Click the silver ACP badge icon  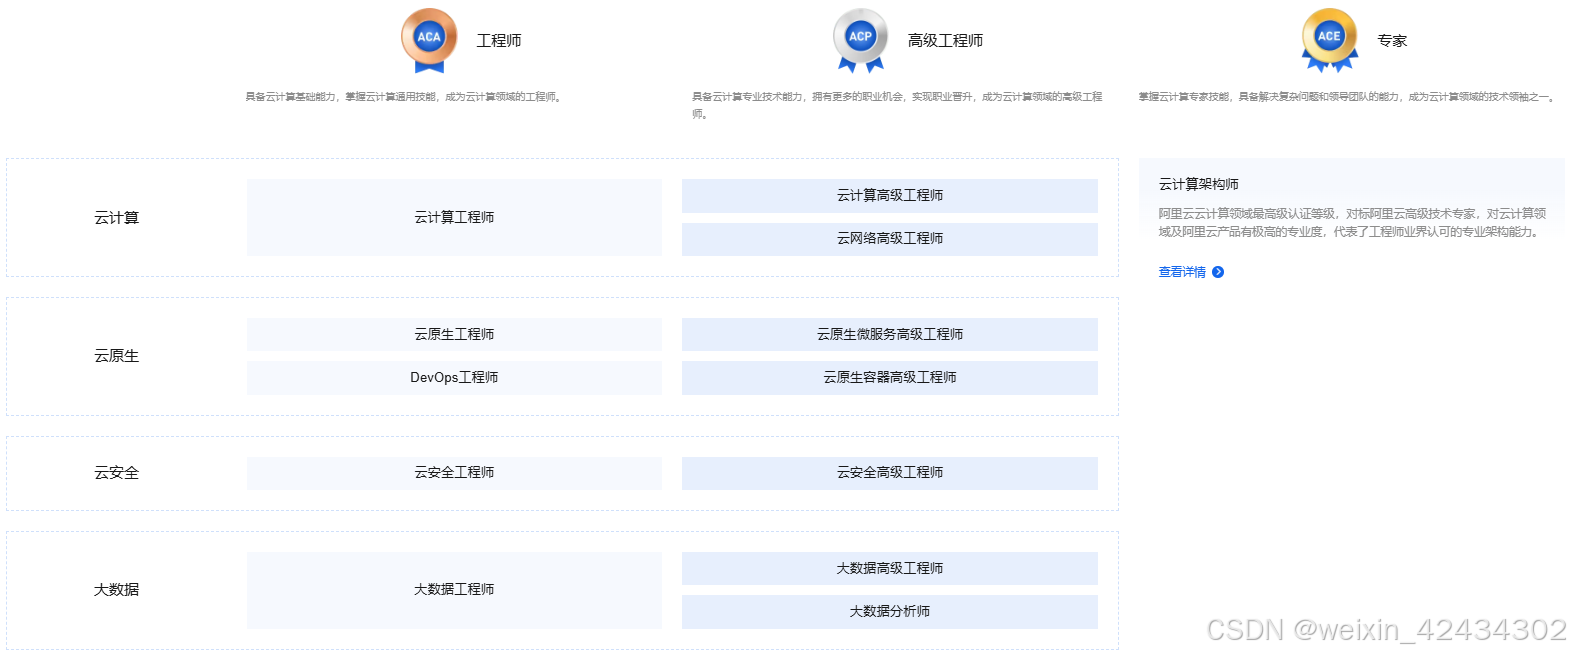coord(861,40)
